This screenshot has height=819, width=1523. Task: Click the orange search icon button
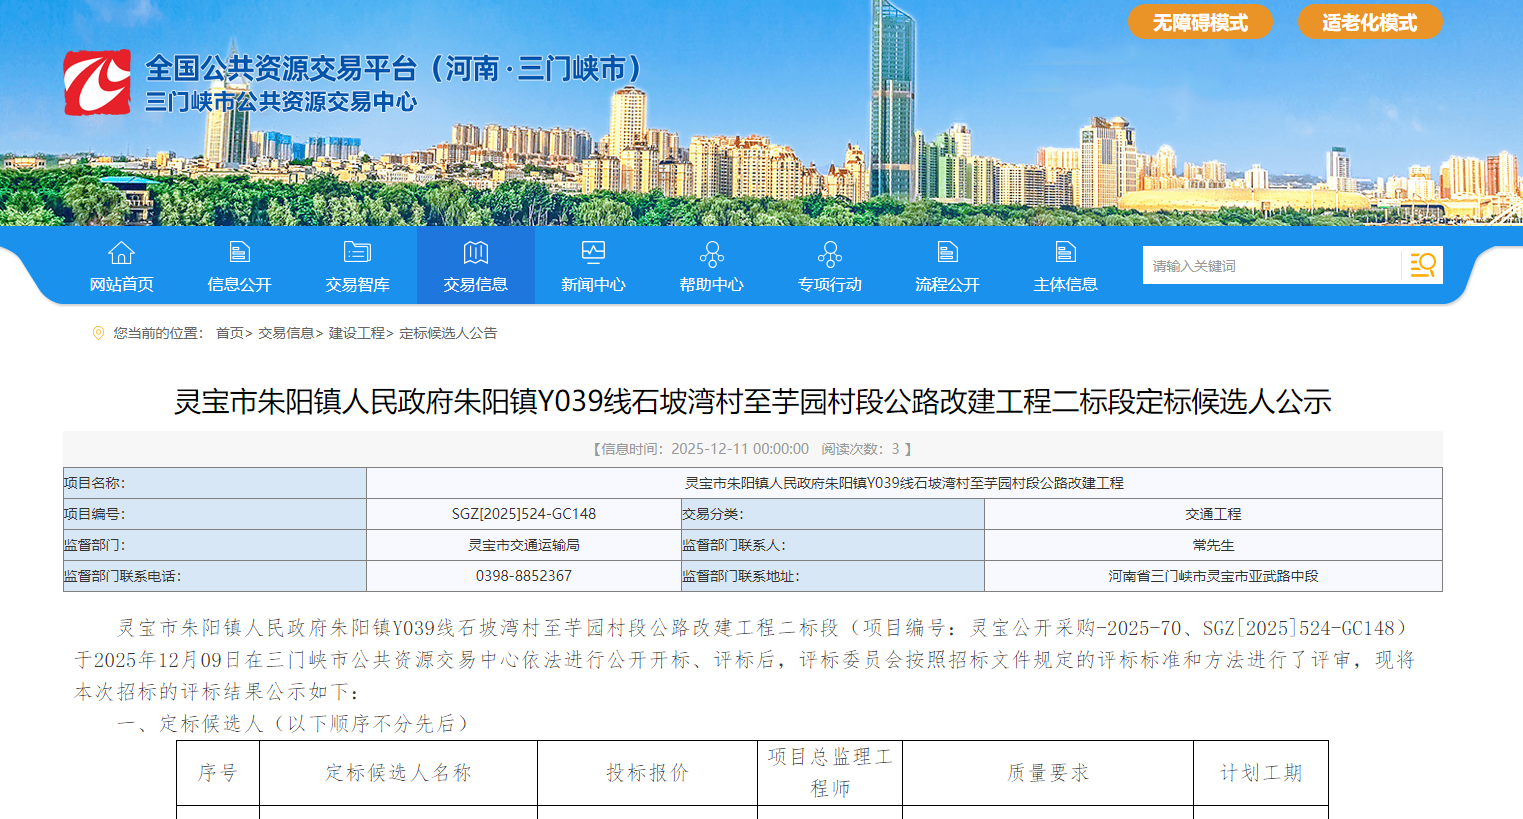[x=1422, y=265]
